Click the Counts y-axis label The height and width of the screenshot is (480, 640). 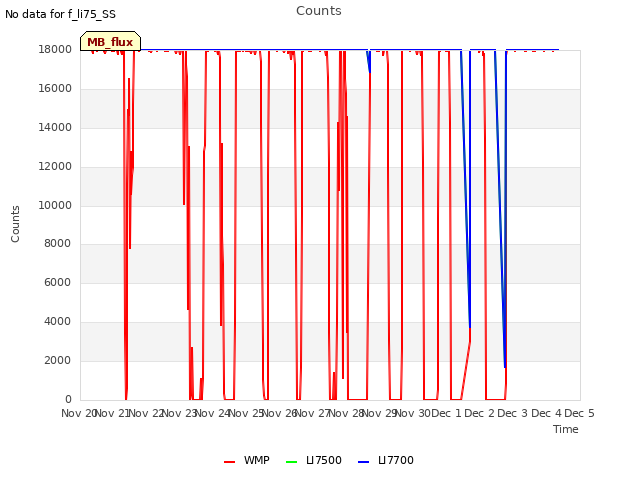click(x=15, y=224)
